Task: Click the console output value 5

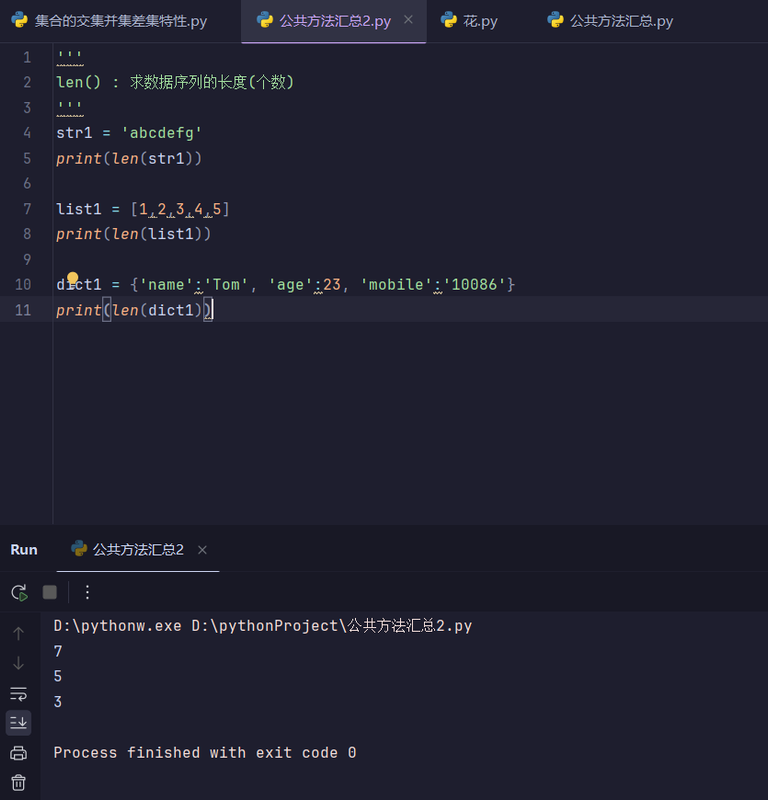Action: click(58, 677)
